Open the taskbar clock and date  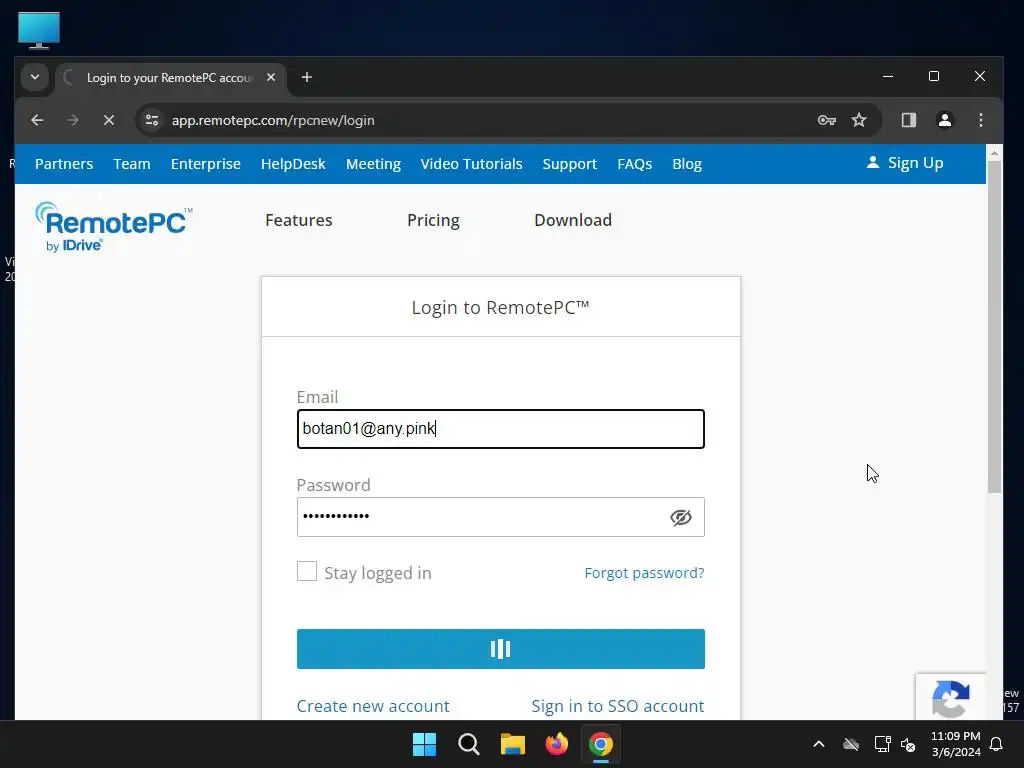pos(955,744)
